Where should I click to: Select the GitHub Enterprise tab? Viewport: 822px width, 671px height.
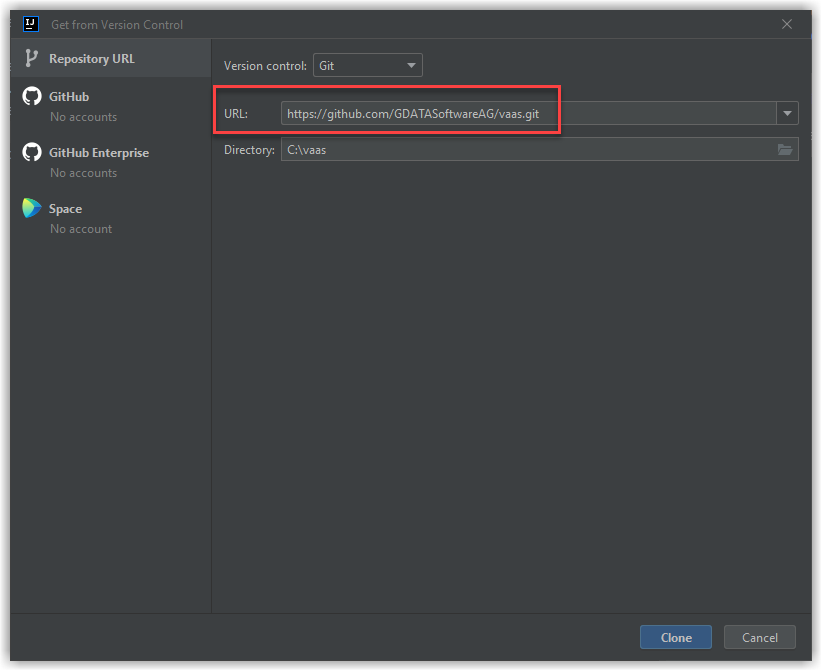(111, 161)
